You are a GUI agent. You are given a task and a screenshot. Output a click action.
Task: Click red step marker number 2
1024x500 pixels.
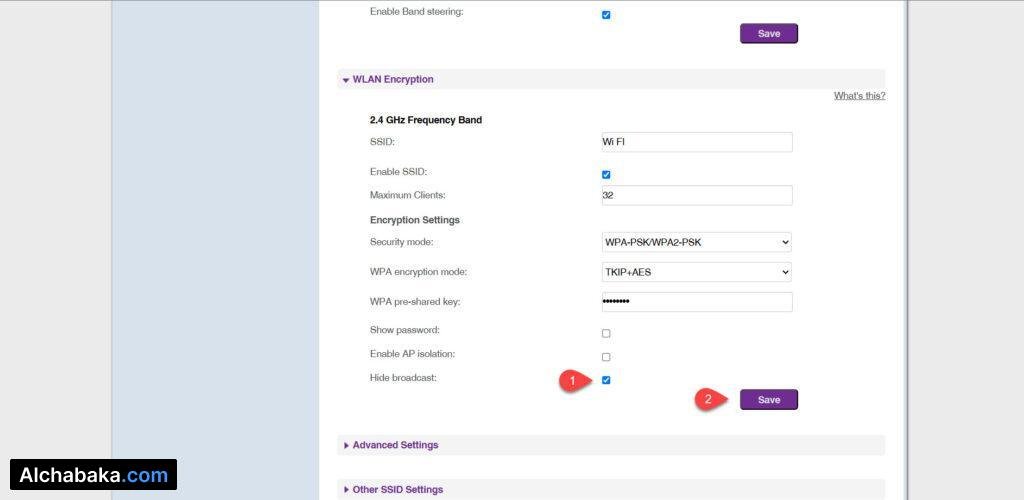coord(707,400)
